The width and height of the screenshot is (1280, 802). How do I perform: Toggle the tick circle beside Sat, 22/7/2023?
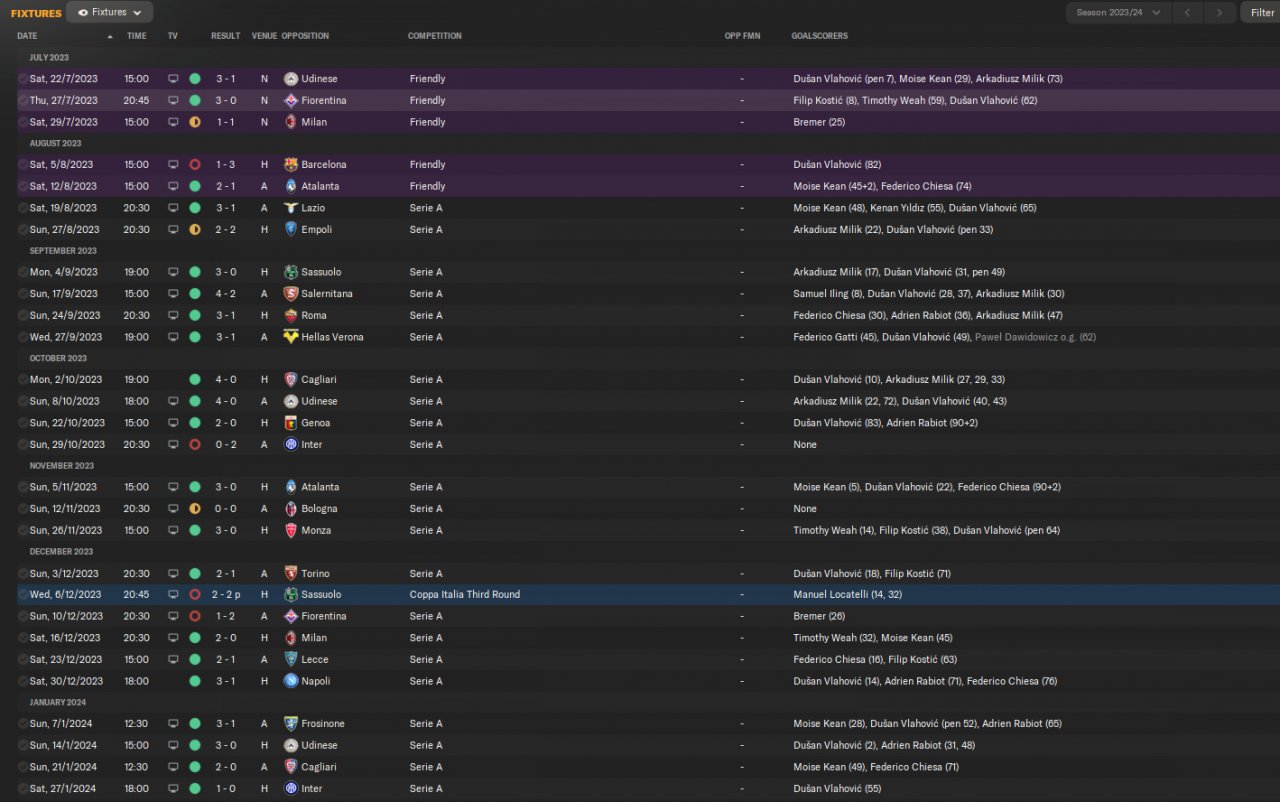pos(23,79)
